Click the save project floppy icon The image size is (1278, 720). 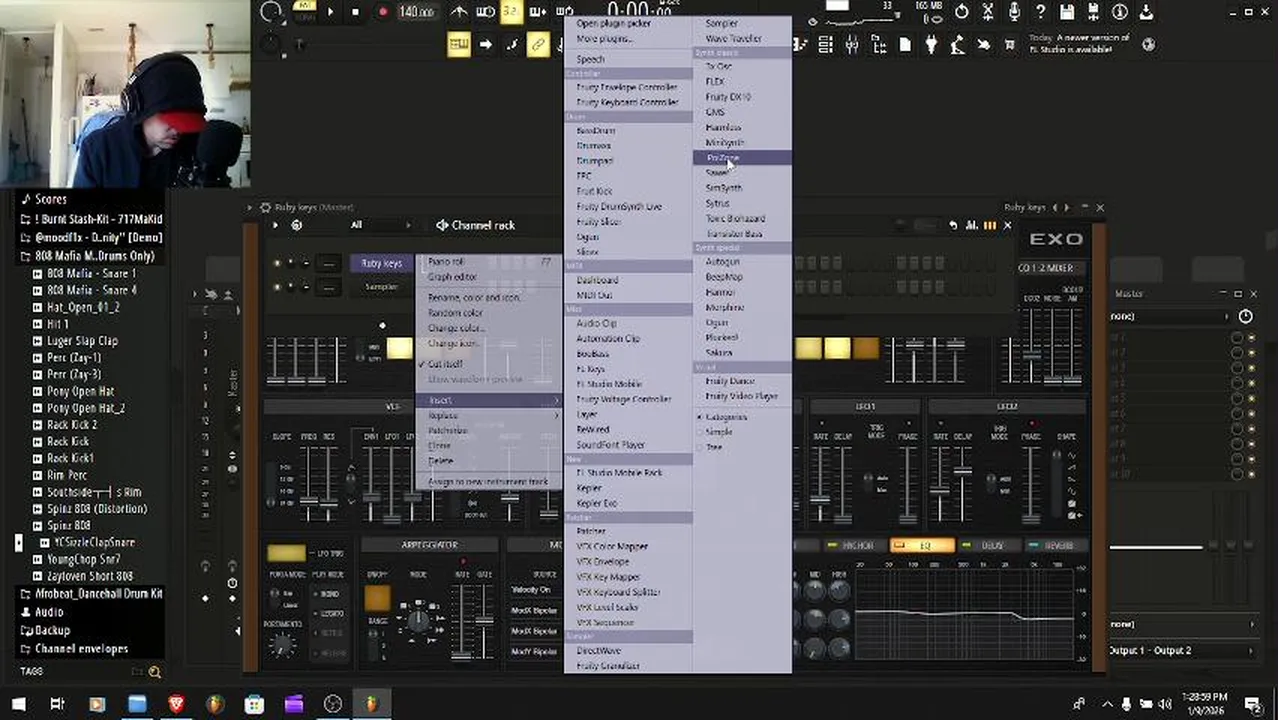pos(1067,12)
